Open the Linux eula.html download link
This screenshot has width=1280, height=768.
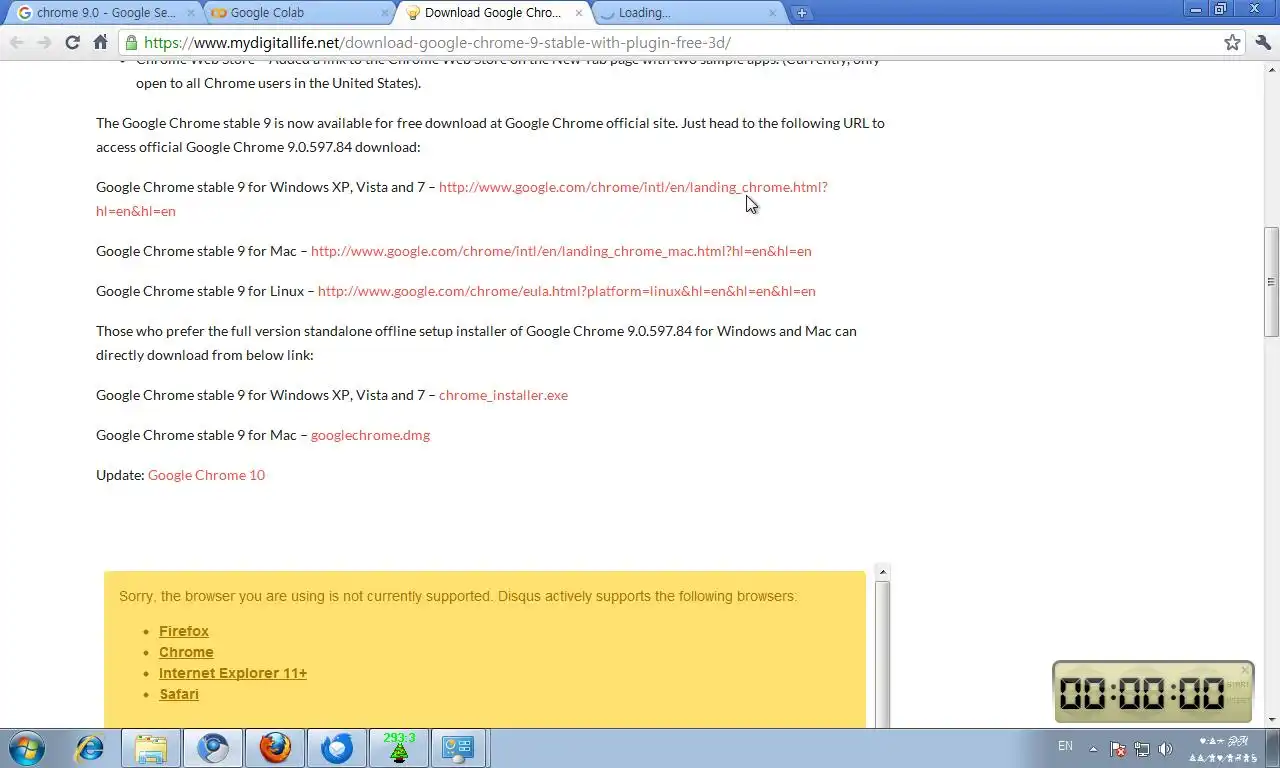click(566, 291)
